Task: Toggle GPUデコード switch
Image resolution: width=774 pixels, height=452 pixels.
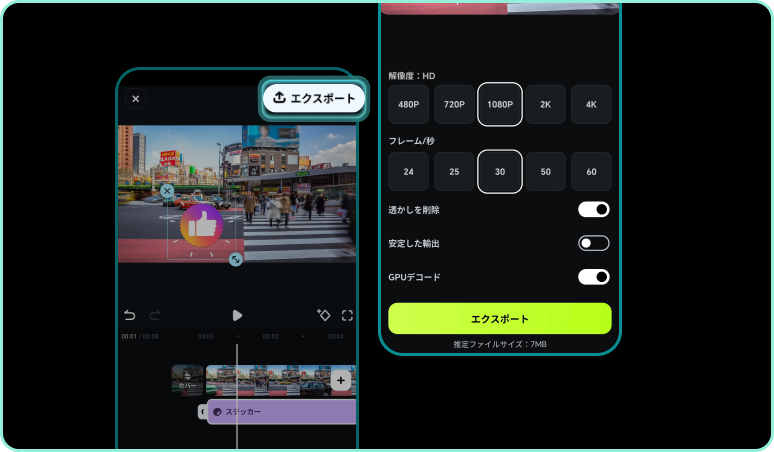Action: point(594,277)
